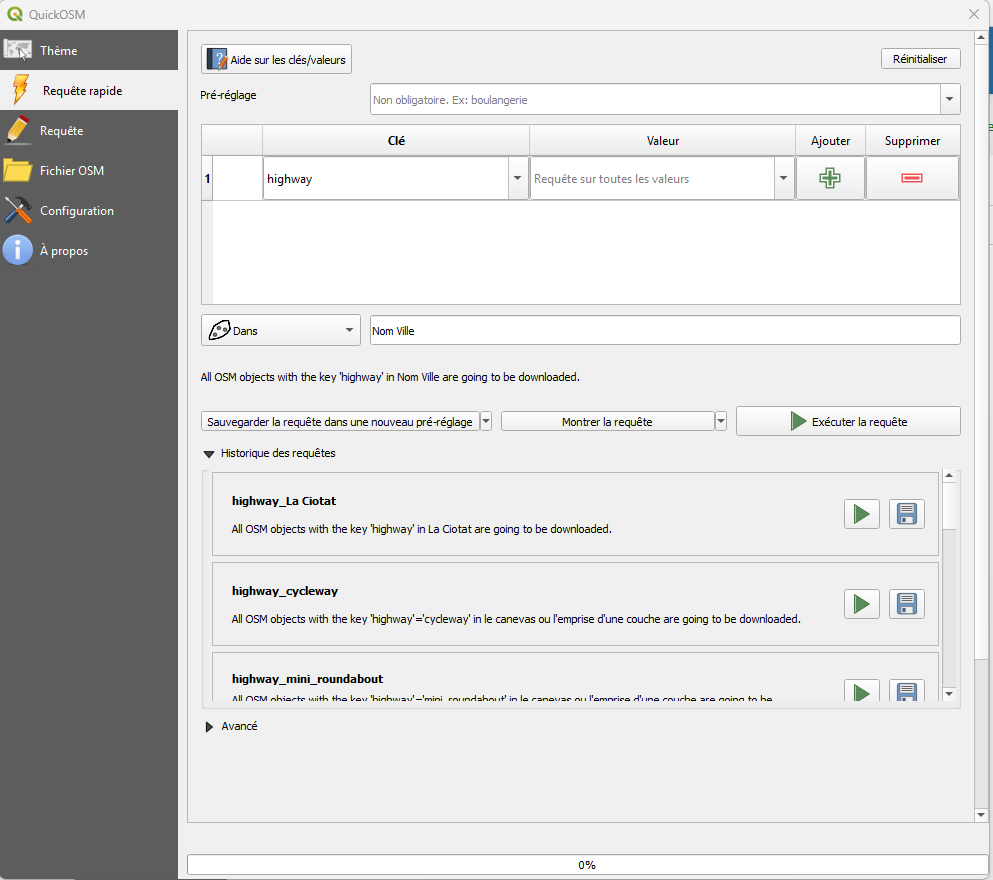Add a row with green plus icon
The height and width of the screenshot is (880, 993).
click(x=830, y=178)
